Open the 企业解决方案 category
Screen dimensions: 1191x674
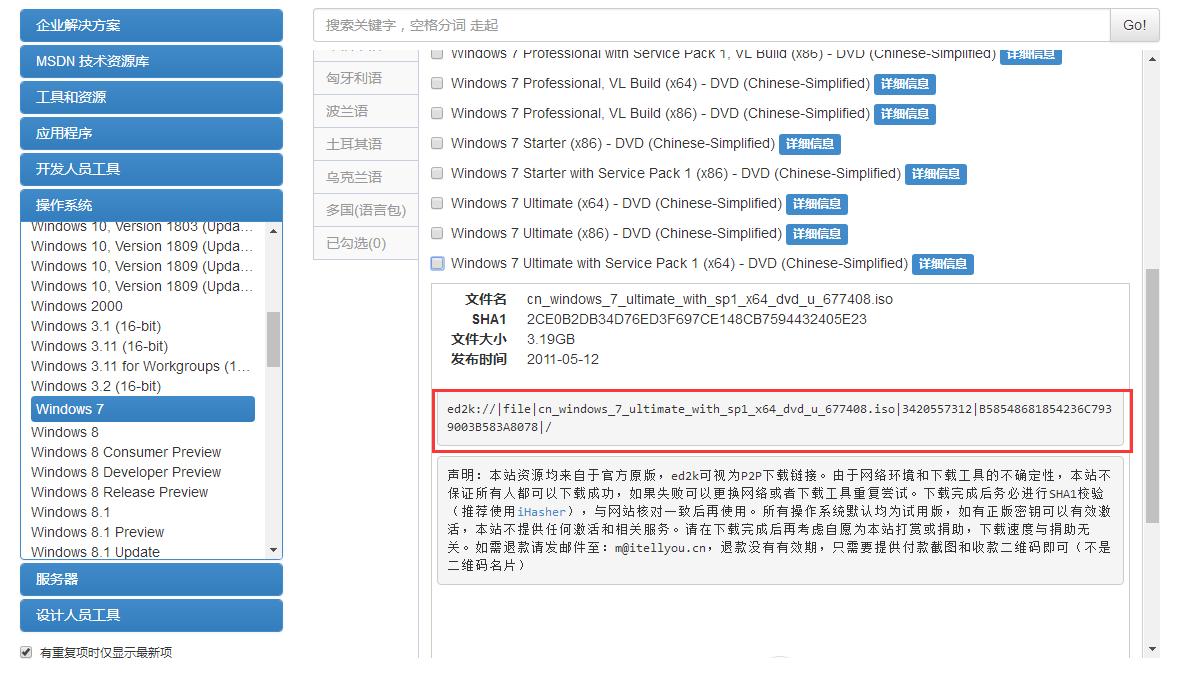point(151,25)
